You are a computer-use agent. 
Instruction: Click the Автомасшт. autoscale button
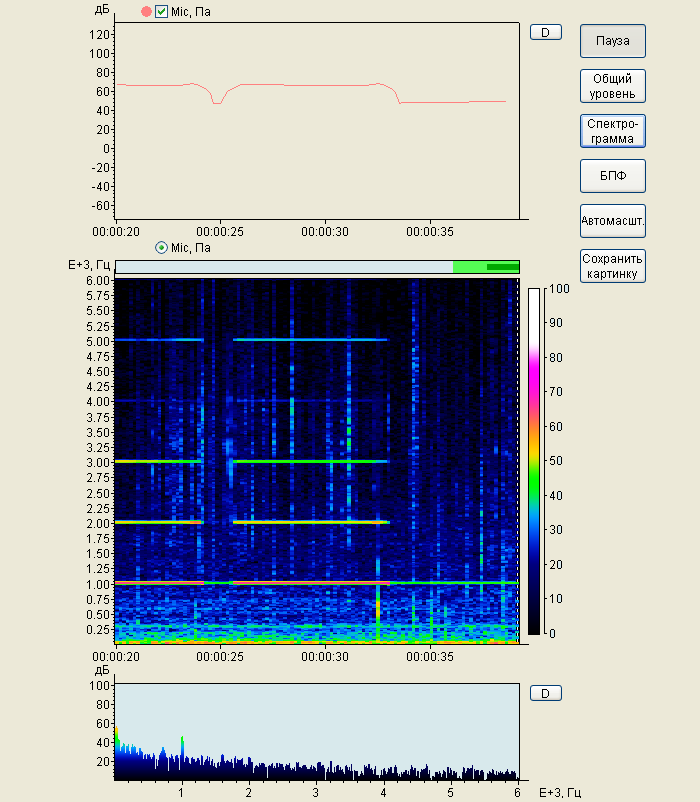(x=612, y=220)
